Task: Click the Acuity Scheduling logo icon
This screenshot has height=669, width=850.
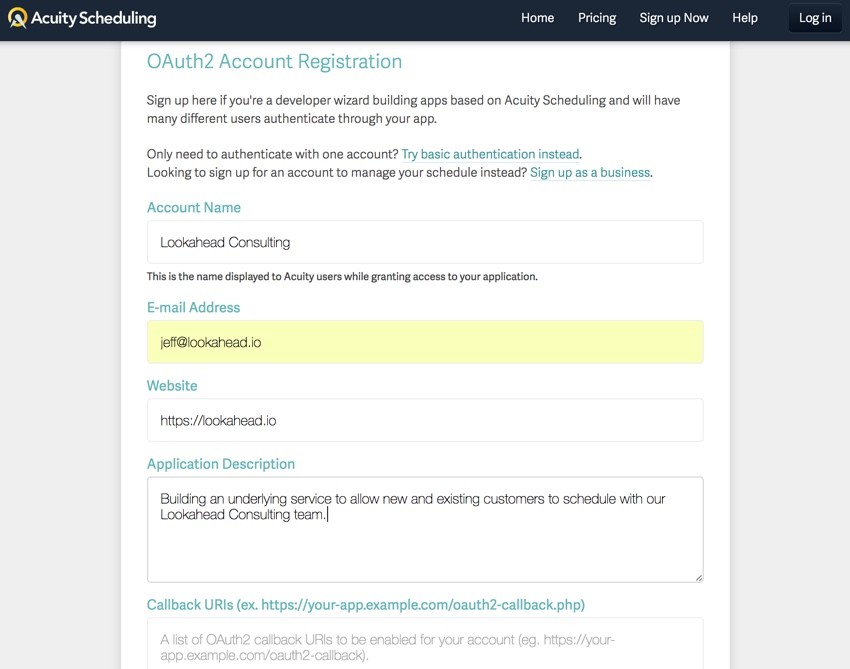Action: point(17,18)
